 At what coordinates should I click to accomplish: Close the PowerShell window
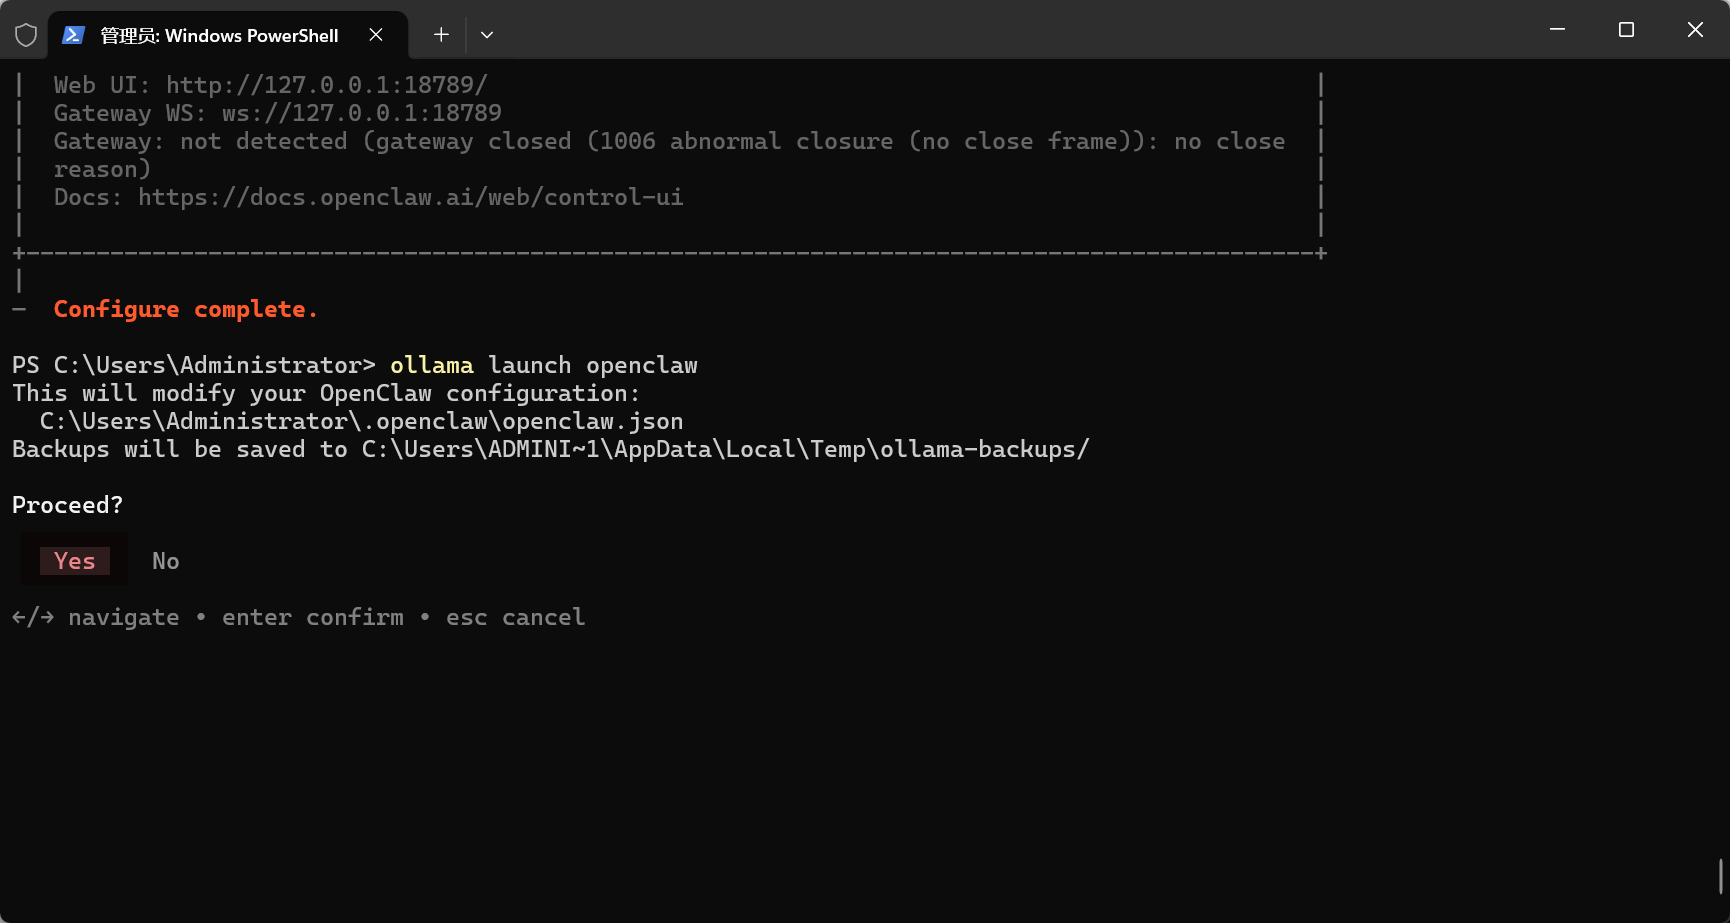click(x=1695, y=30)
